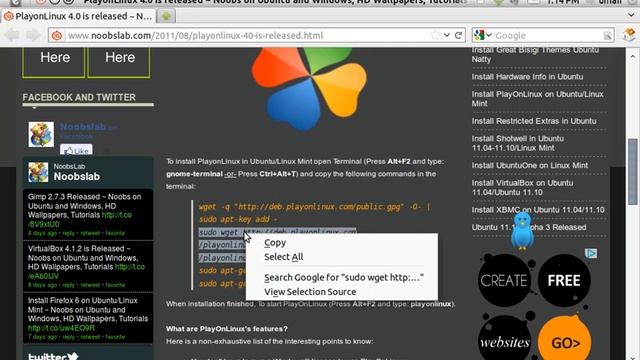
Task: Open Install Great Bisigi Themes link
Action: tap(535, 55)
